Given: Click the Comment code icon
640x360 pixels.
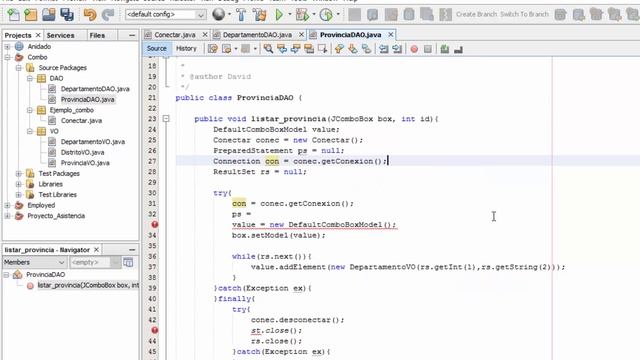Looking at the screenshot, I should [x=444, y=49].
